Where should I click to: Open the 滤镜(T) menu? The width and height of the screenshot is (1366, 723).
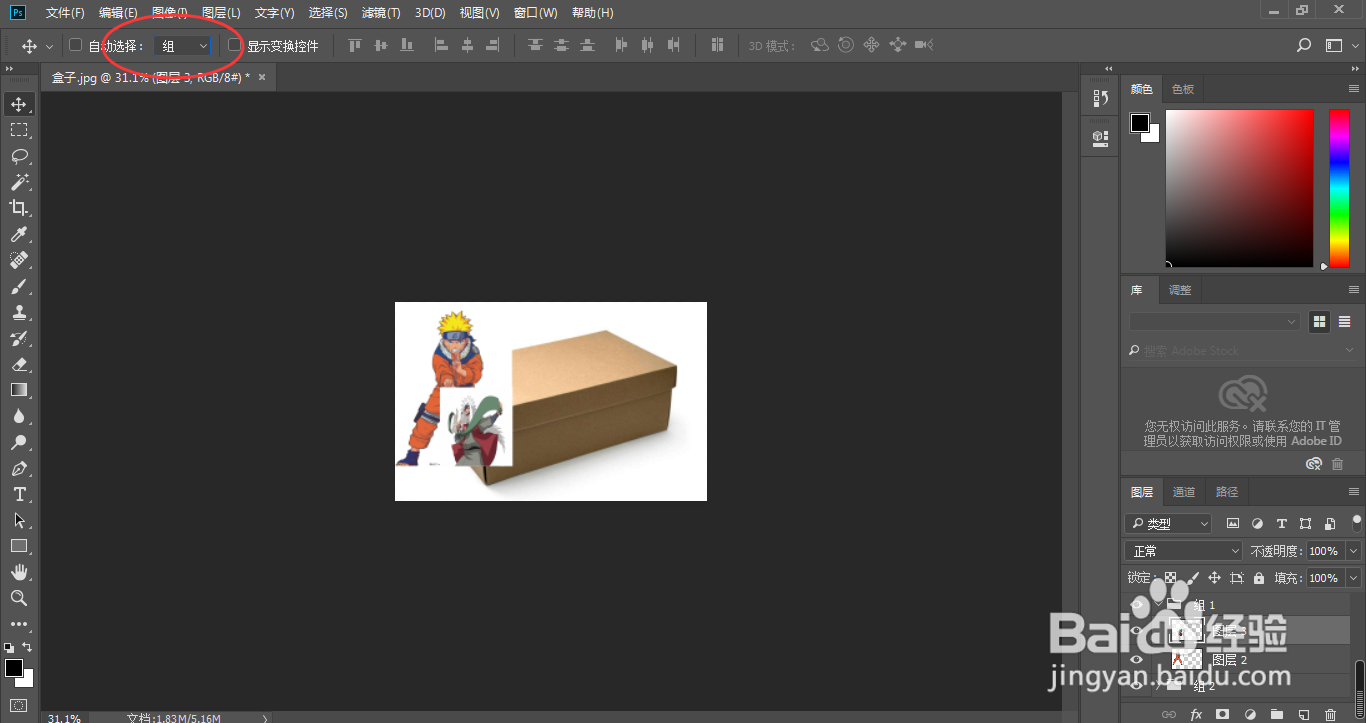pos(381,13)
